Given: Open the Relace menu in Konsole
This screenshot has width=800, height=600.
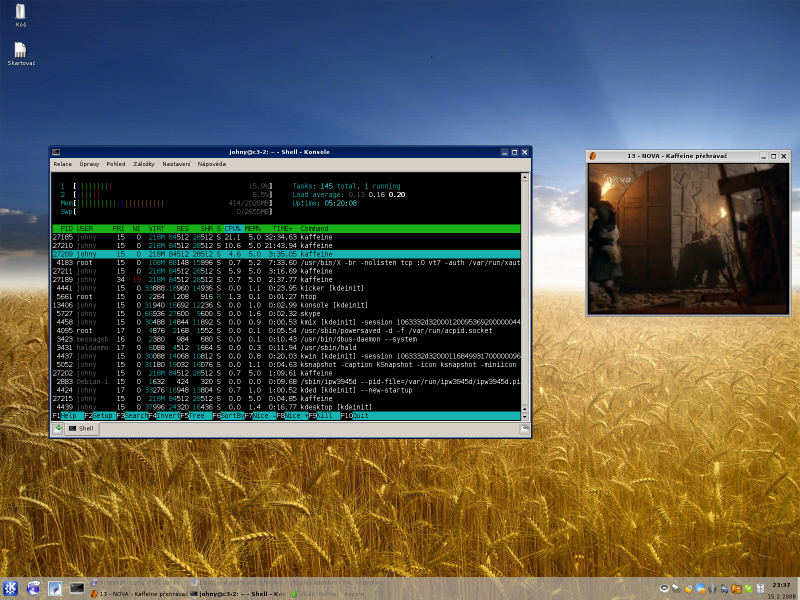Looking at the screenshot, I should tap(62, 163).
